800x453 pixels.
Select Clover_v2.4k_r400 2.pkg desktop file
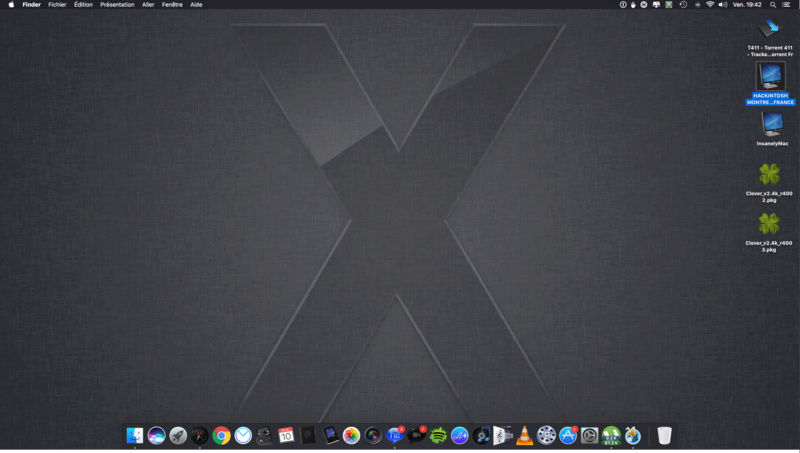coord(769,183)
